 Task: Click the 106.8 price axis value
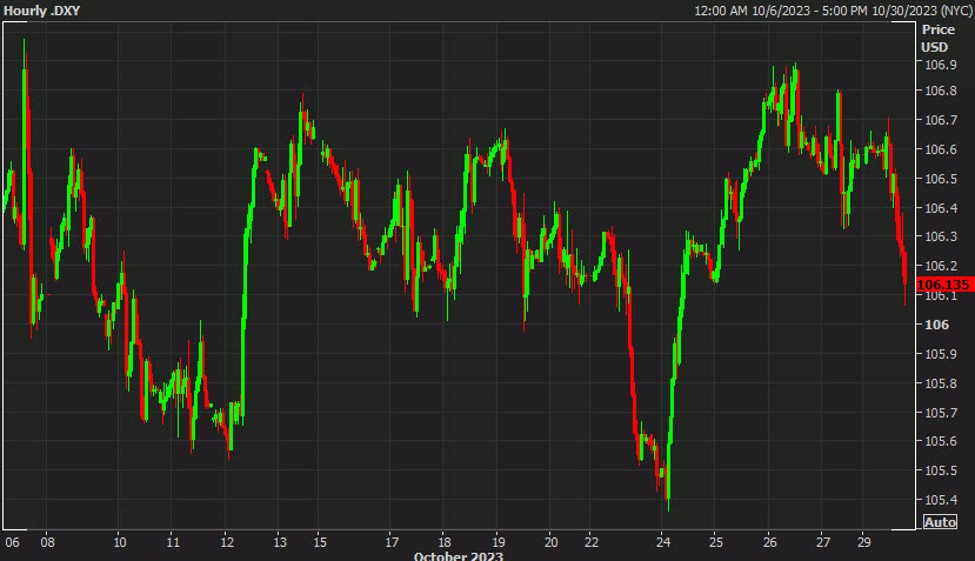(x=940, y=91)
